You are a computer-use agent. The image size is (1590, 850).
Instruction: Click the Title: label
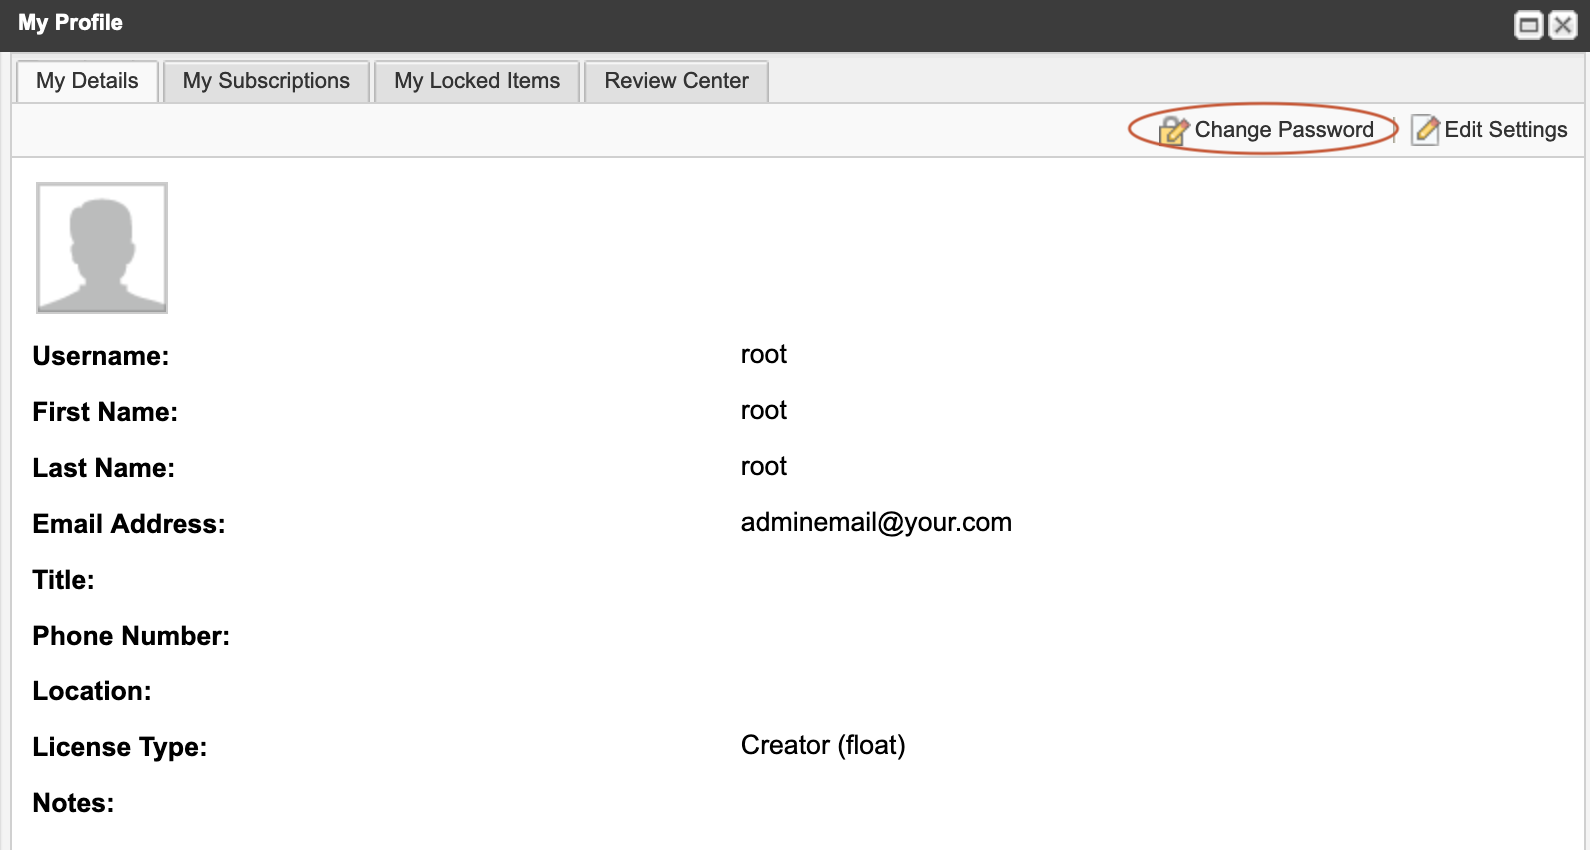pos(64,580)
